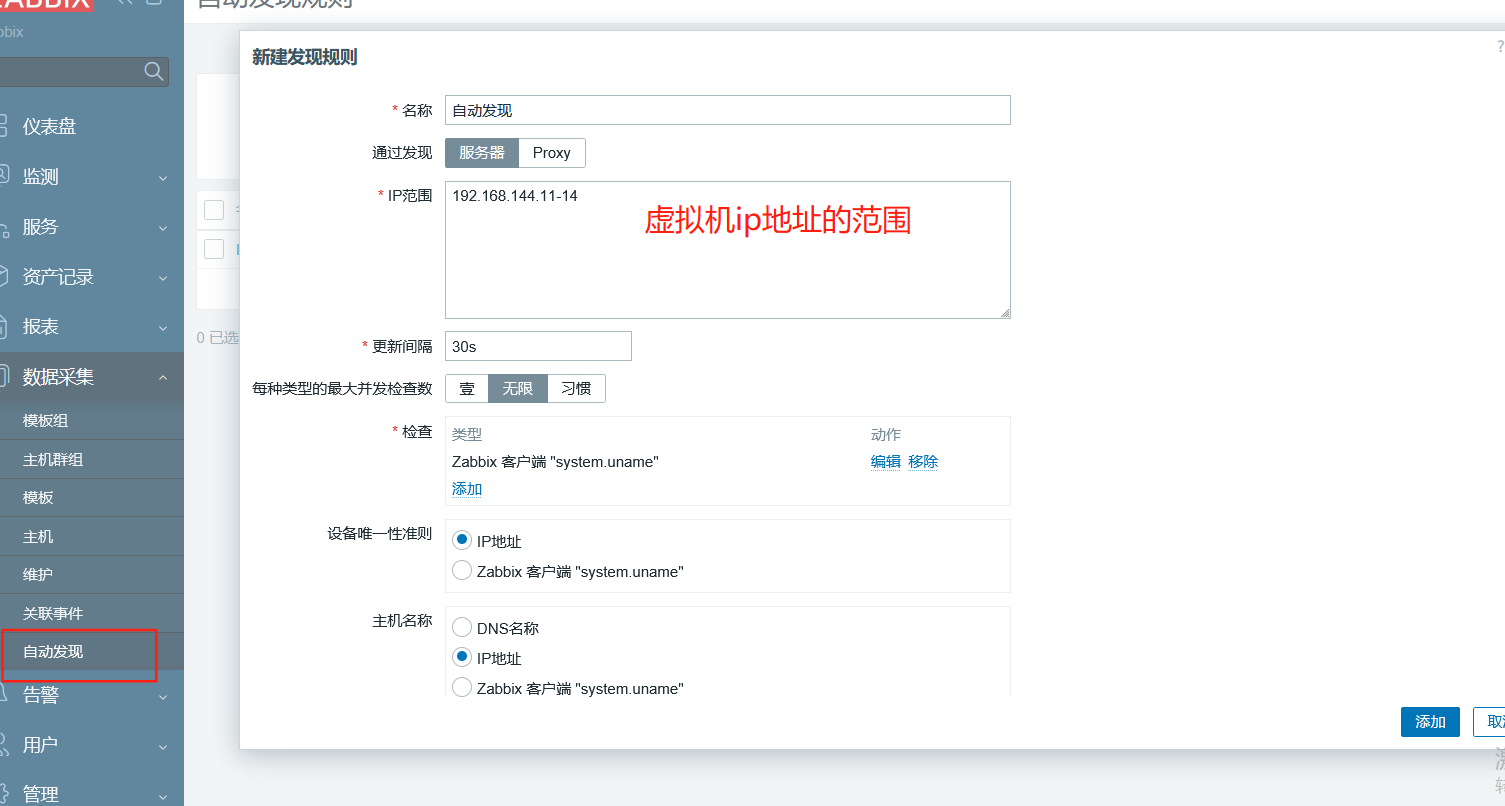The width and height of the screenshot is (1505, 806).
Task: Expand the 报表 chevron arrow
Action: coord(163,328)
